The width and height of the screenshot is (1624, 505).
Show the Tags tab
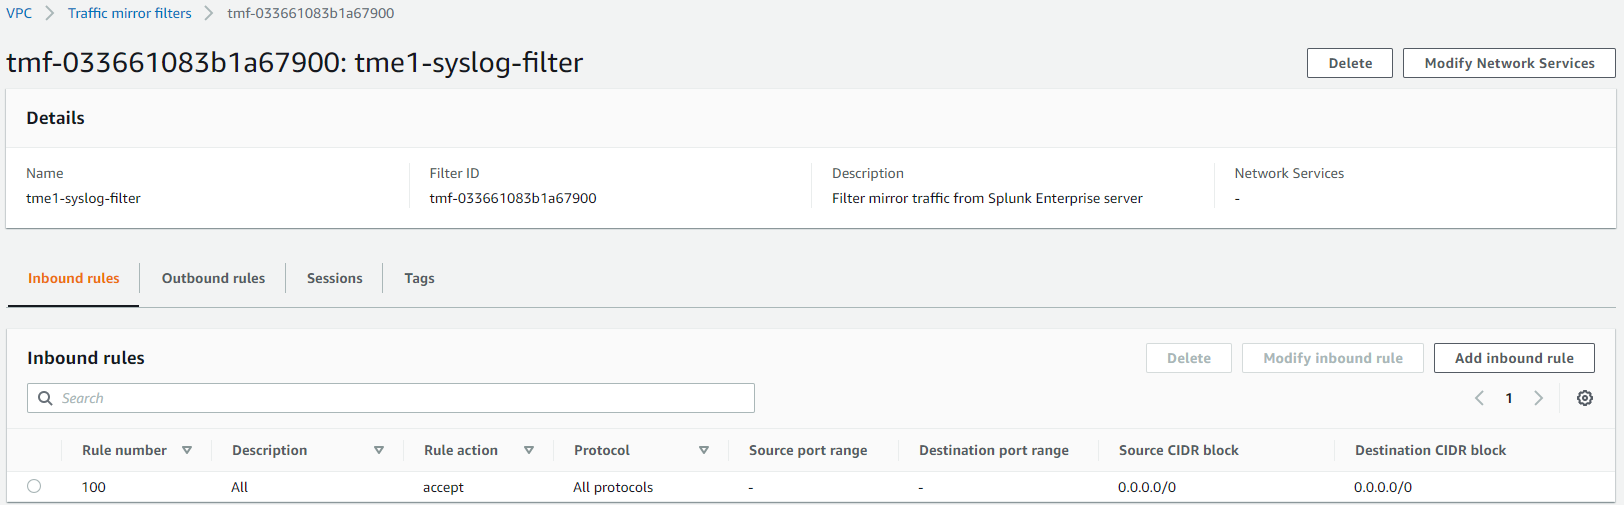[419, 278]
